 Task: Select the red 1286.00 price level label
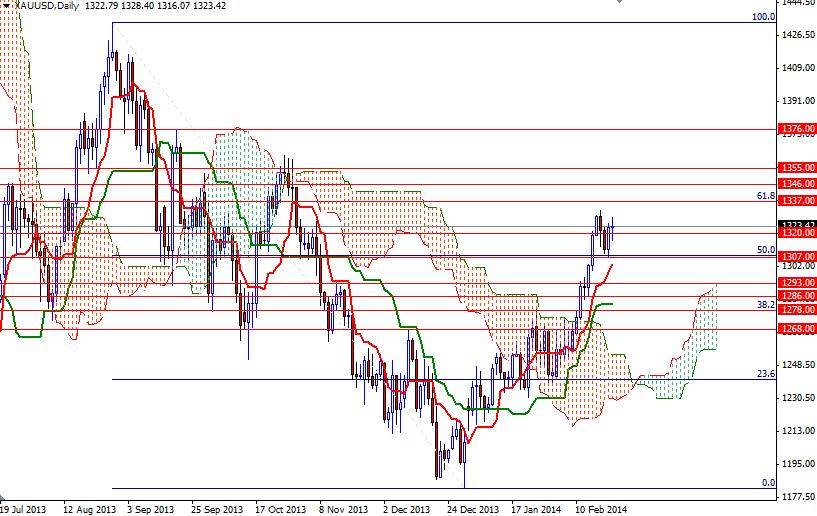click(797, 296)
